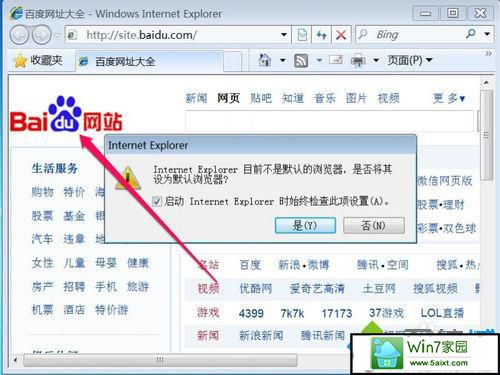Open the 腾讯新闻 link
This screenshot has width=500, height=375.
323,335
